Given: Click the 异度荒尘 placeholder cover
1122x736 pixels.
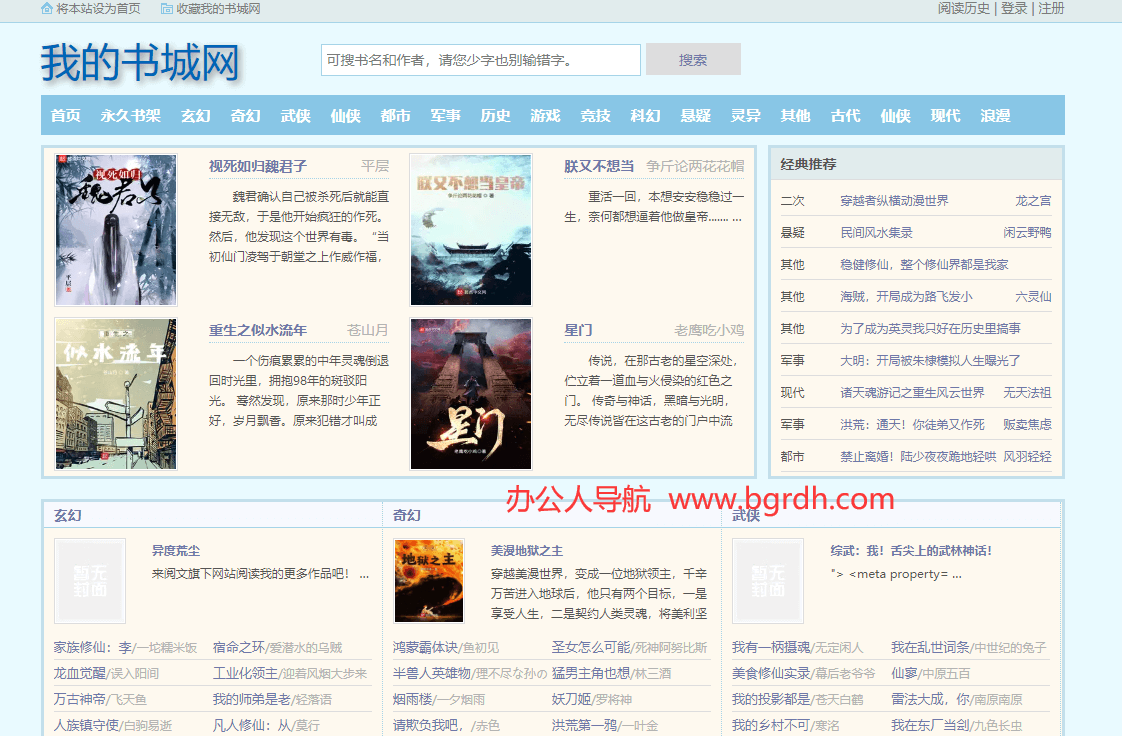Looking at the screenshot, I should point(90,581).
